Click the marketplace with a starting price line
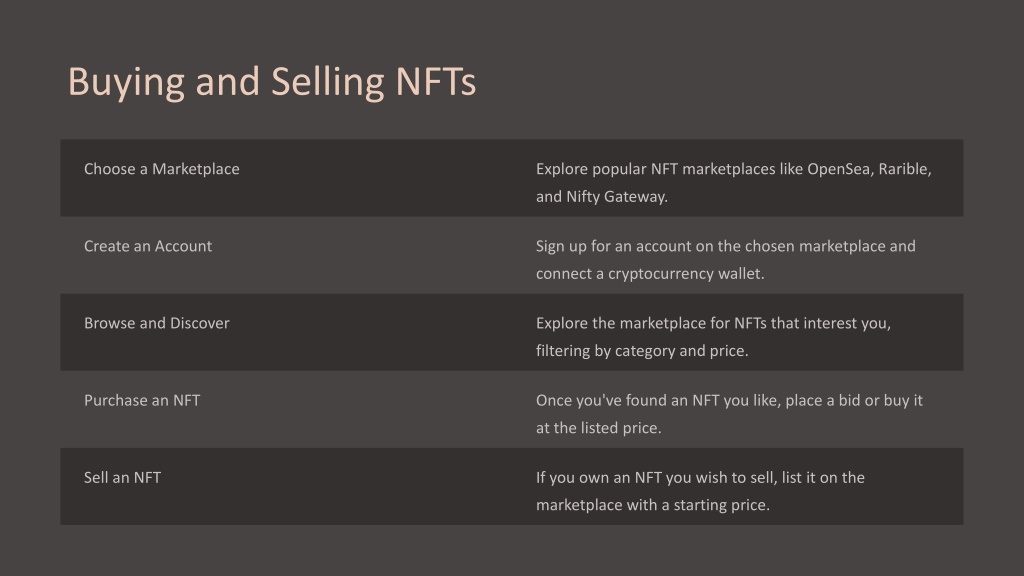The image size is (1024, 576). [x=652, y=505]
